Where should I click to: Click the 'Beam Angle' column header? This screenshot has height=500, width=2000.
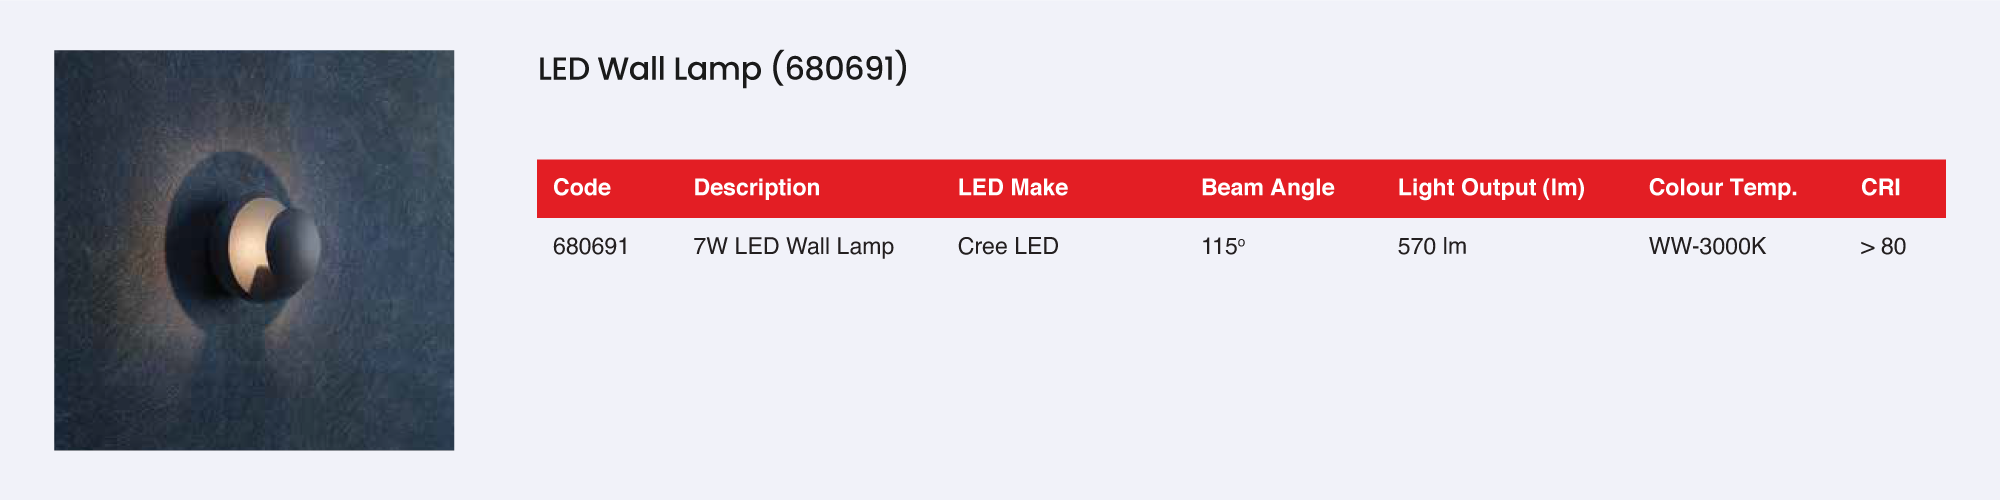tap(1268, 188)
